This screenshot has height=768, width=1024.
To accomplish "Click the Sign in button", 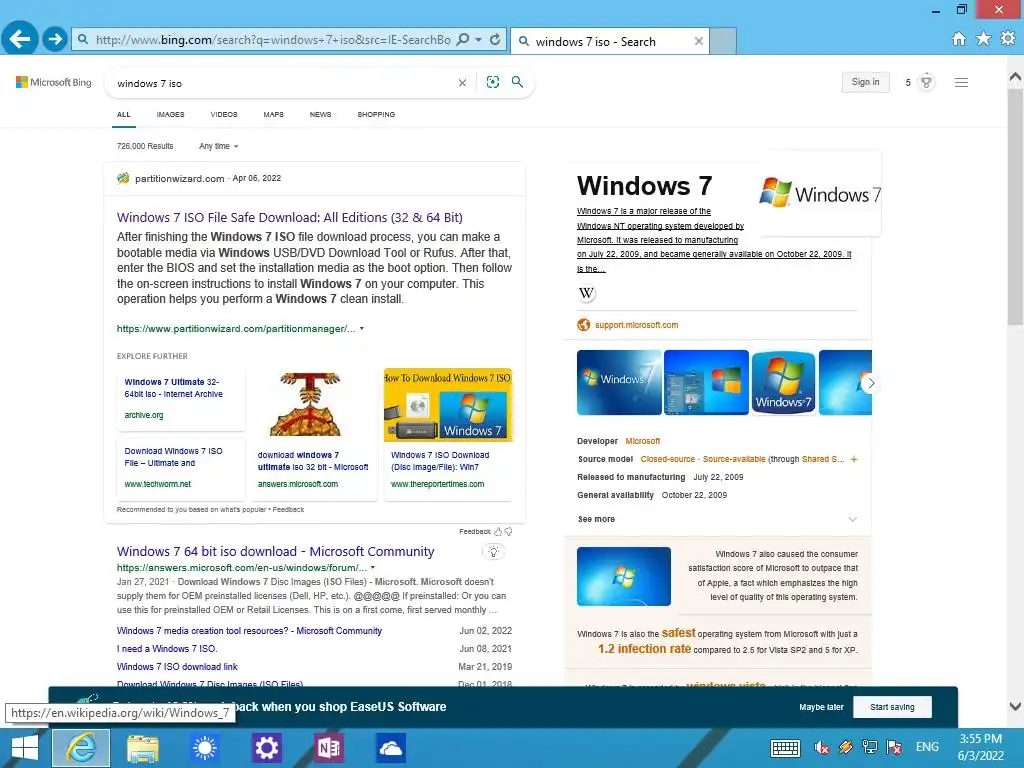I will (x=865, y=82).
